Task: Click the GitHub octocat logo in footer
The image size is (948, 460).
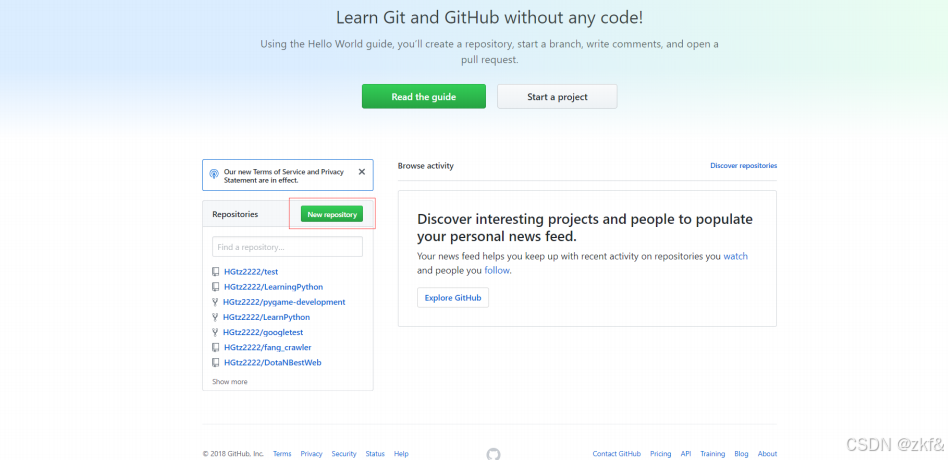Action: (493, 453)
